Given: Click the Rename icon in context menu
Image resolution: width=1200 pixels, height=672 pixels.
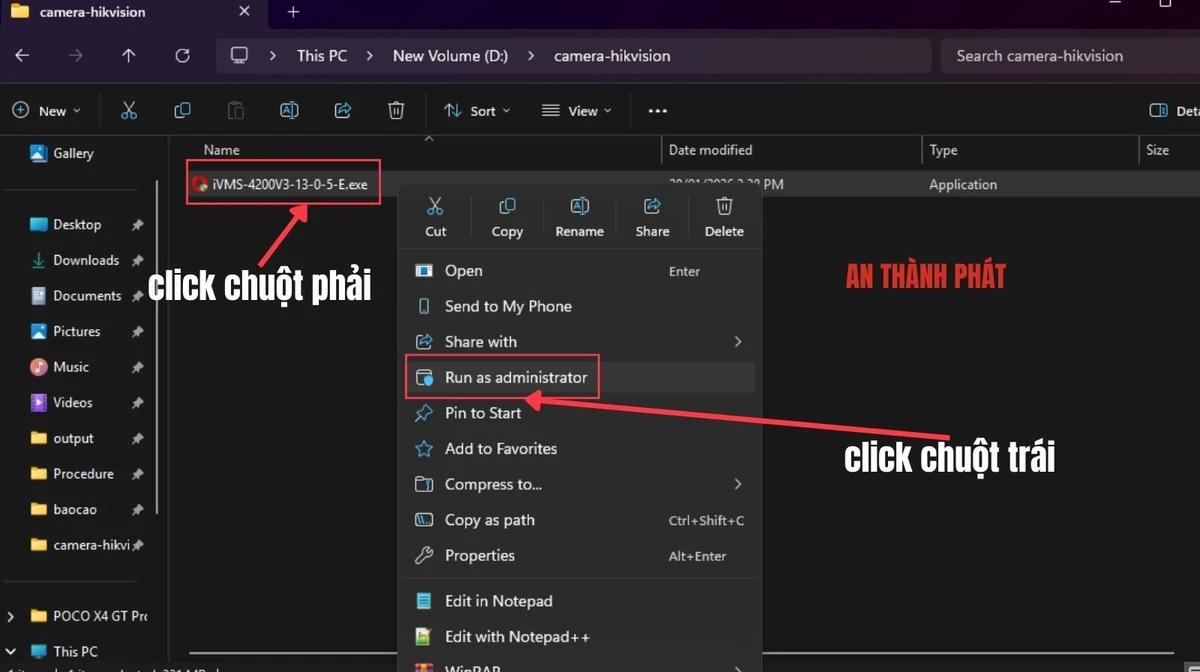Looking at the screenshot, I should 579,207.
